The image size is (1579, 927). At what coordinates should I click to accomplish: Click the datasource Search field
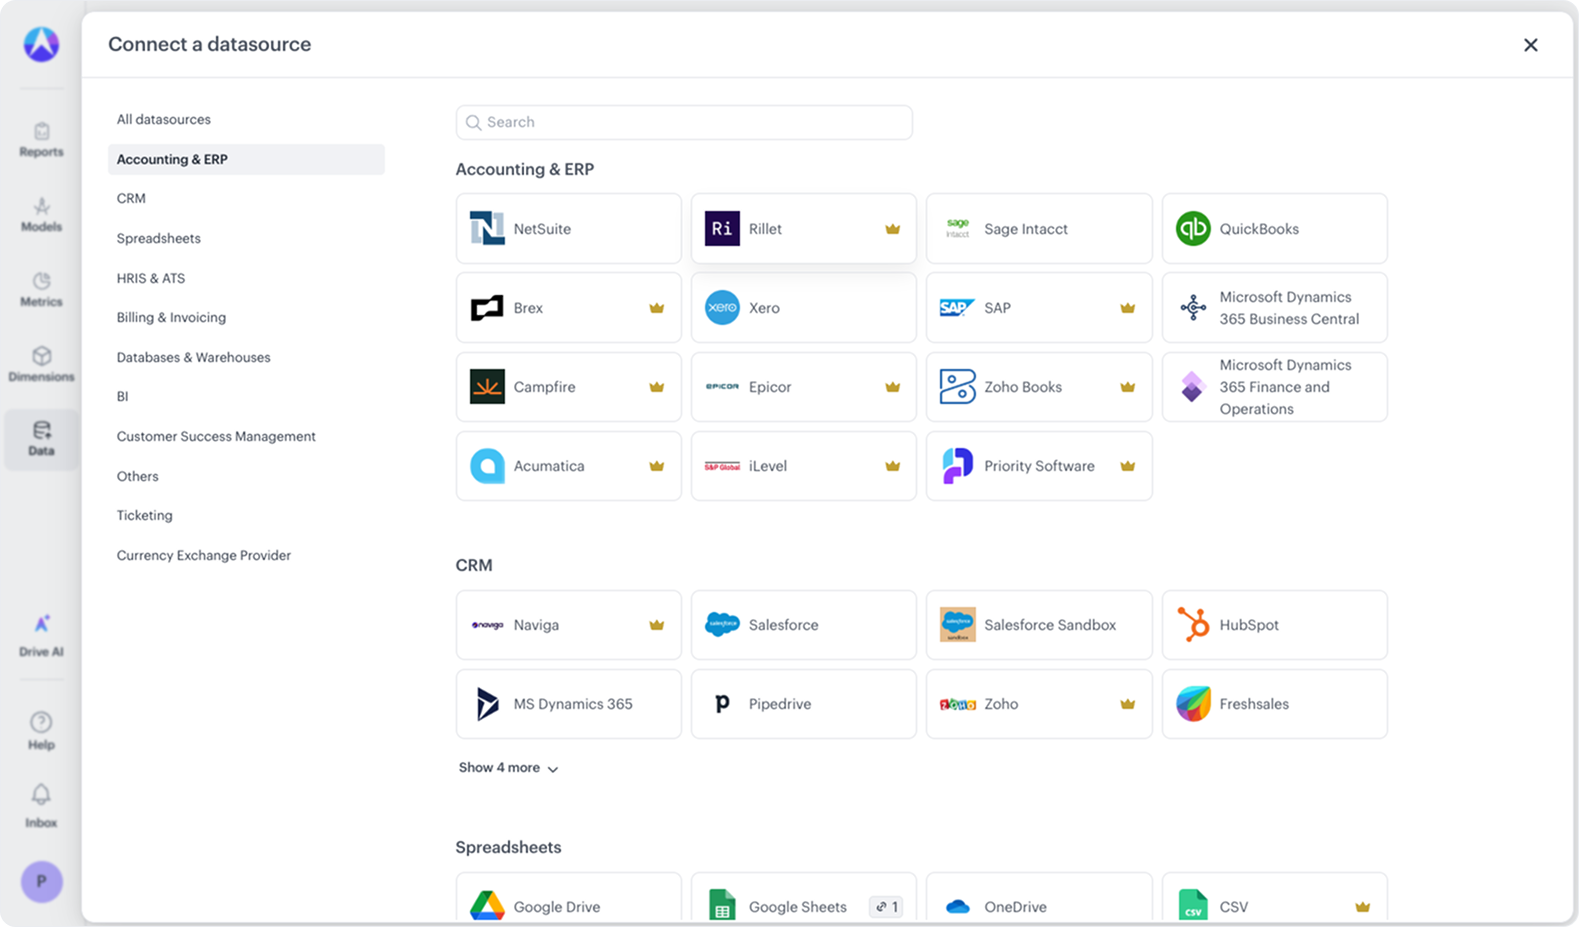point(684,122)
